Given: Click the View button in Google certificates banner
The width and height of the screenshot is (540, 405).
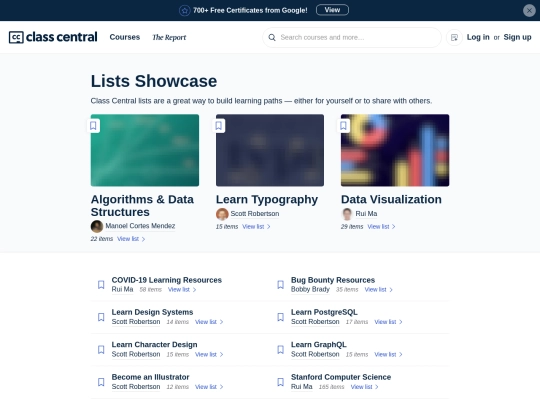Looking at the screenshot, I should pyautogui.click(x=332, y=10).
